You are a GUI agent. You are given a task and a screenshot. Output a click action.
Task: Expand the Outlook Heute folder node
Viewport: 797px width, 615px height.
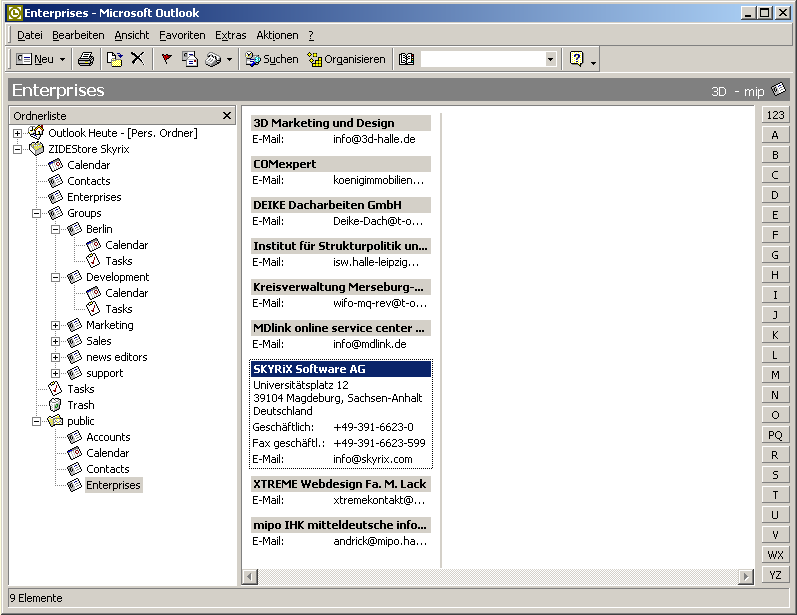coord(17,133)
